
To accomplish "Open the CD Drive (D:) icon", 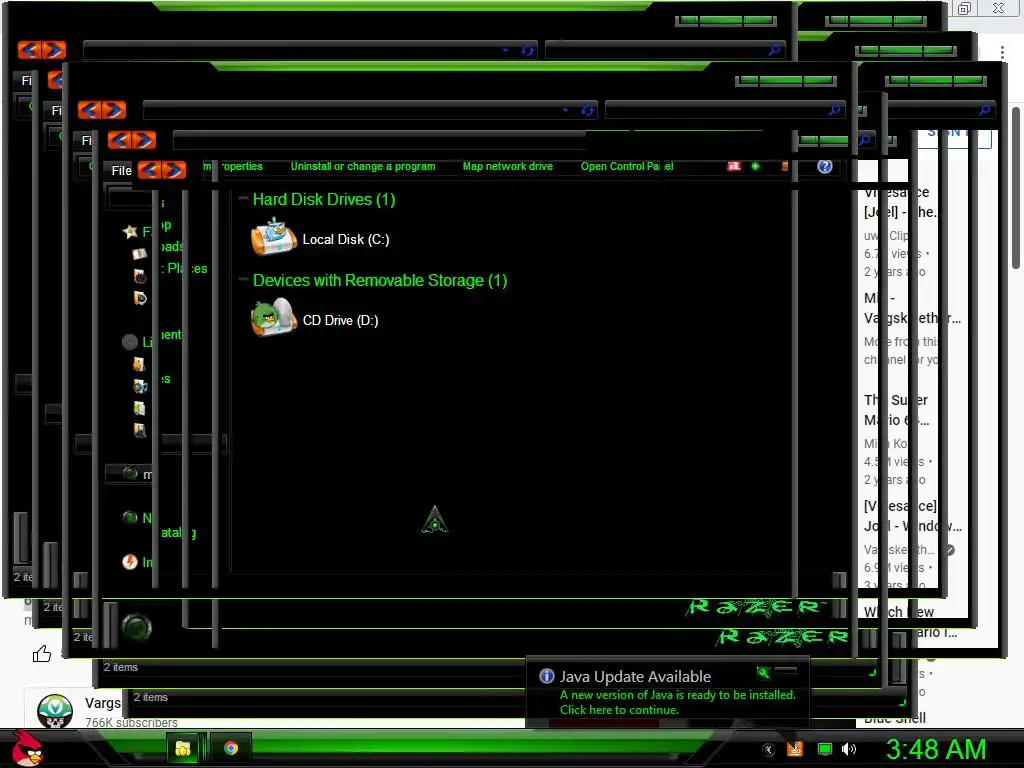I will [274, 318].
